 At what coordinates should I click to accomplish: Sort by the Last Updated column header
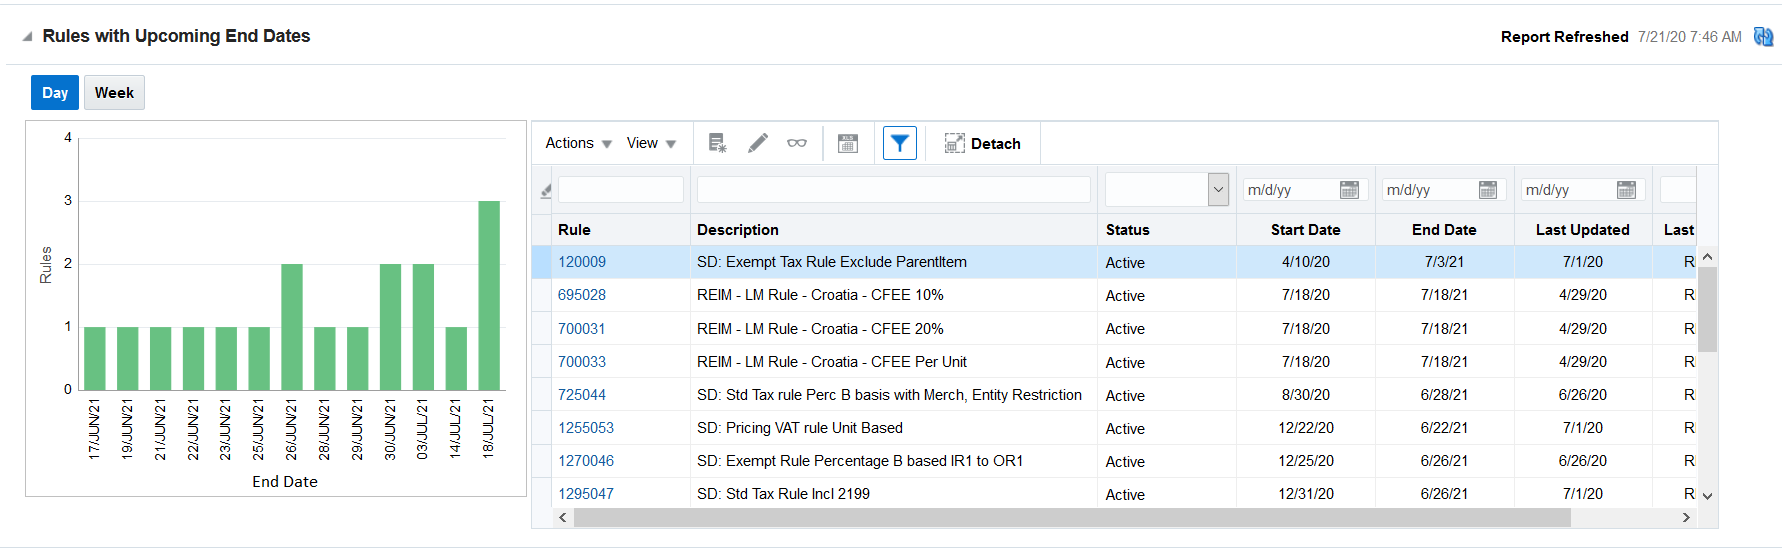pos(1582,230)
